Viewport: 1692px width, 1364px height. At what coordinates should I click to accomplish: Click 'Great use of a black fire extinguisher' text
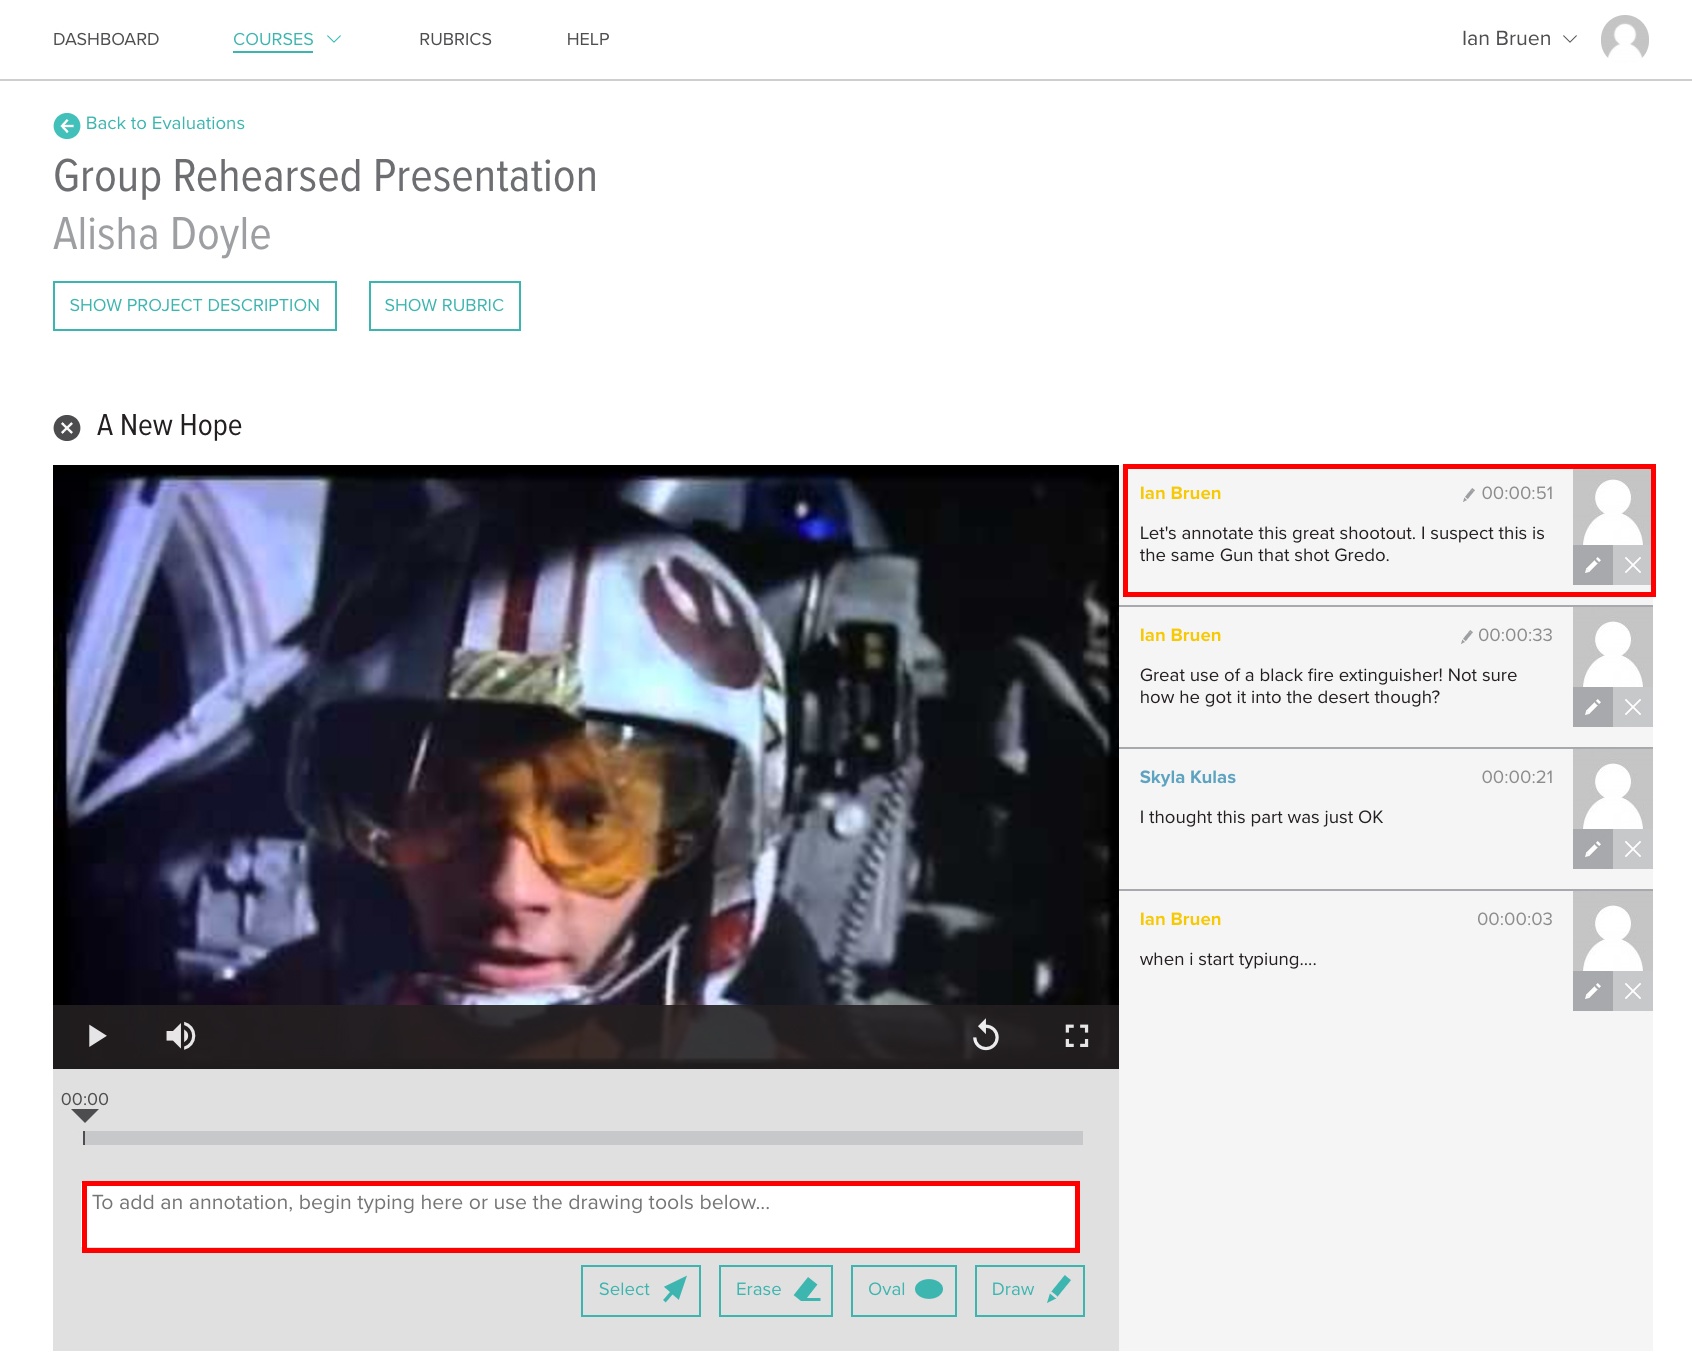pyautogui.click(x=1328, y=686)
